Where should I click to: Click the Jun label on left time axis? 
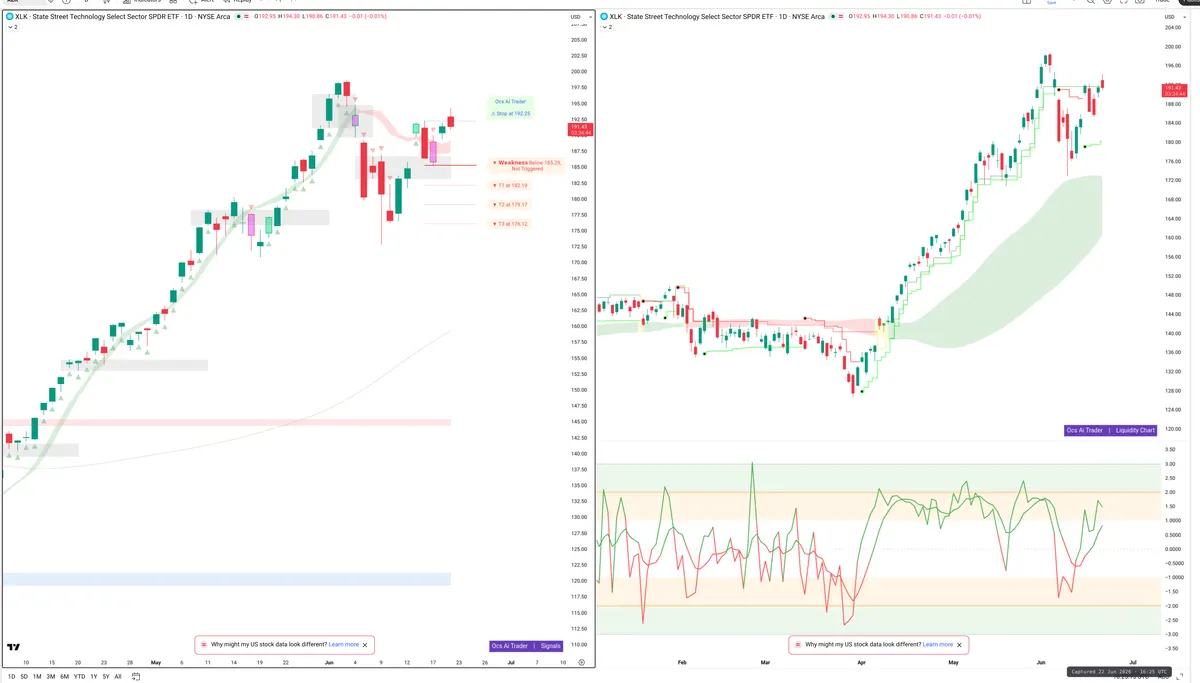329,662
